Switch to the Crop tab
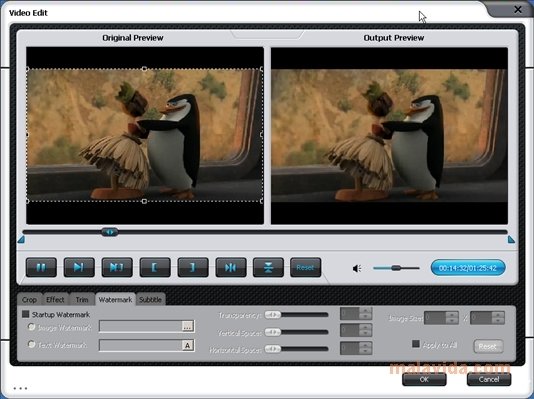 pos(29,300)
